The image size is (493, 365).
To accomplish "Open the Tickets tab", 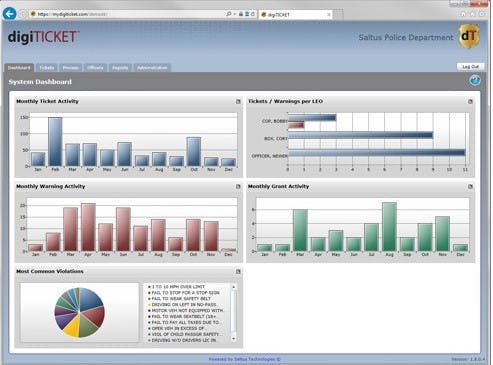I will pos(47,68).
